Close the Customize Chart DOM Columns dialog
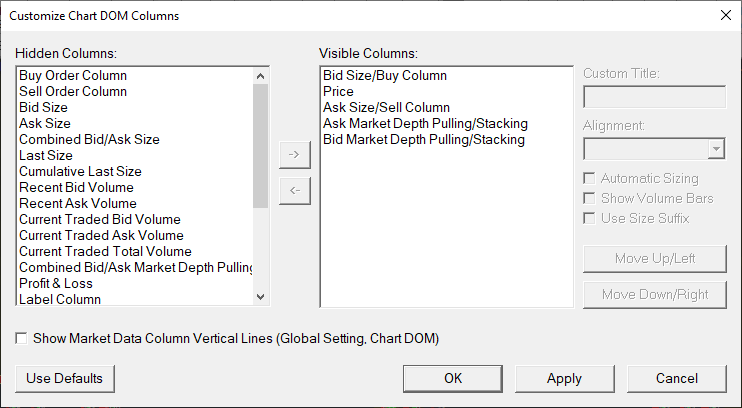The image size is (742, 408). 725,14
